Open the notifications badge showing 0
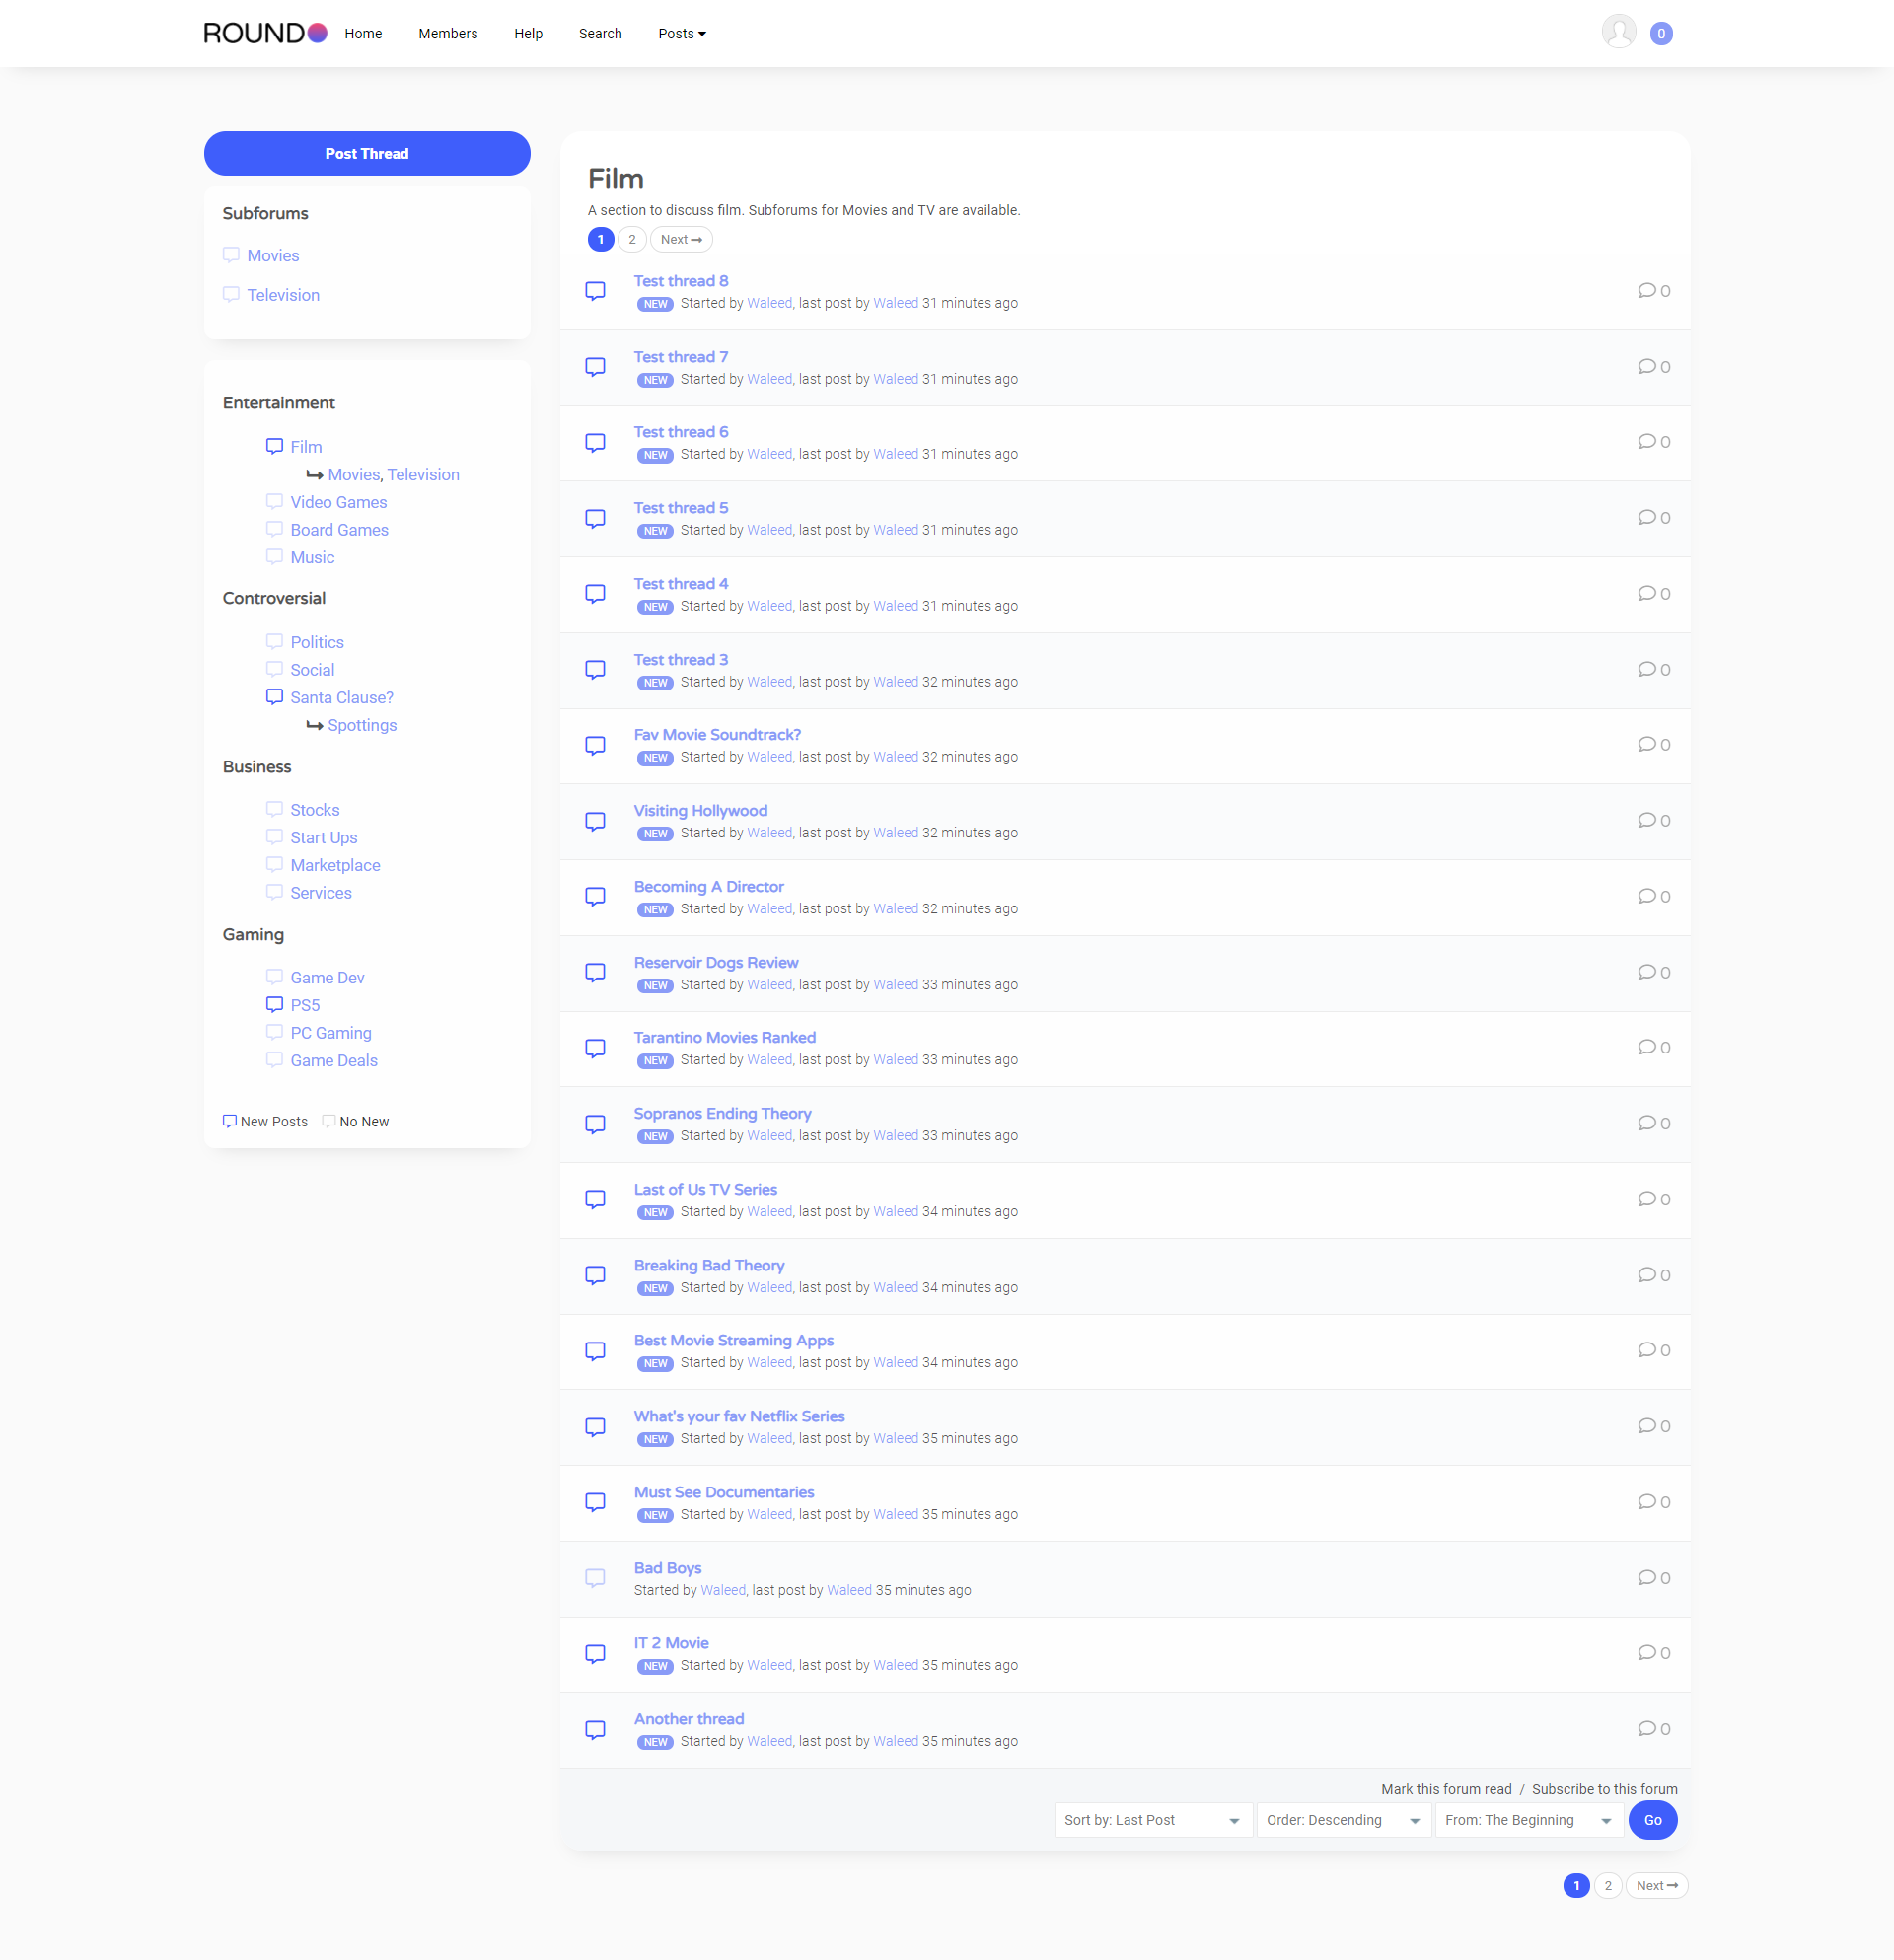The image size is (1894, 1960). point(1661,34)
